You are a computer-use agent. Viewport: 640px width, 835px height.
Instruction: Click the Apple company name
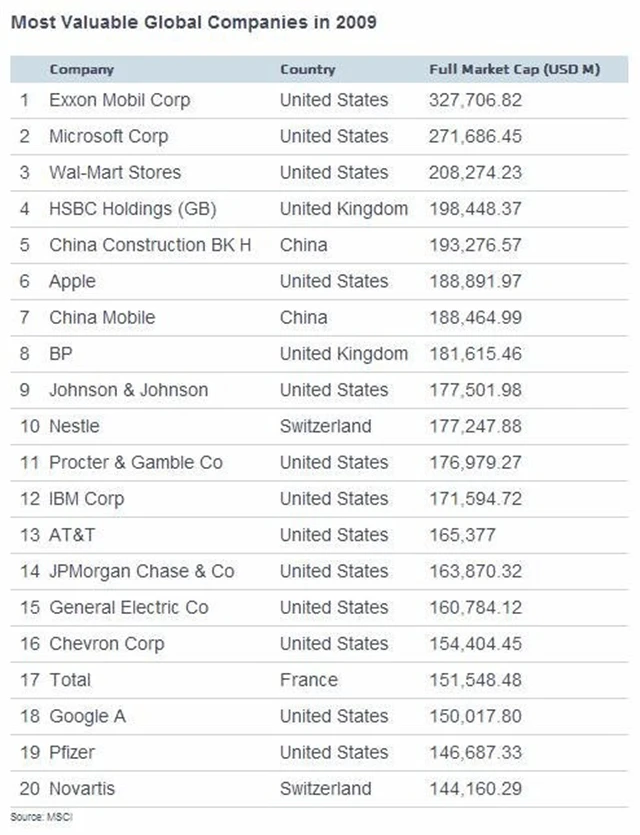tap(72, 281)
